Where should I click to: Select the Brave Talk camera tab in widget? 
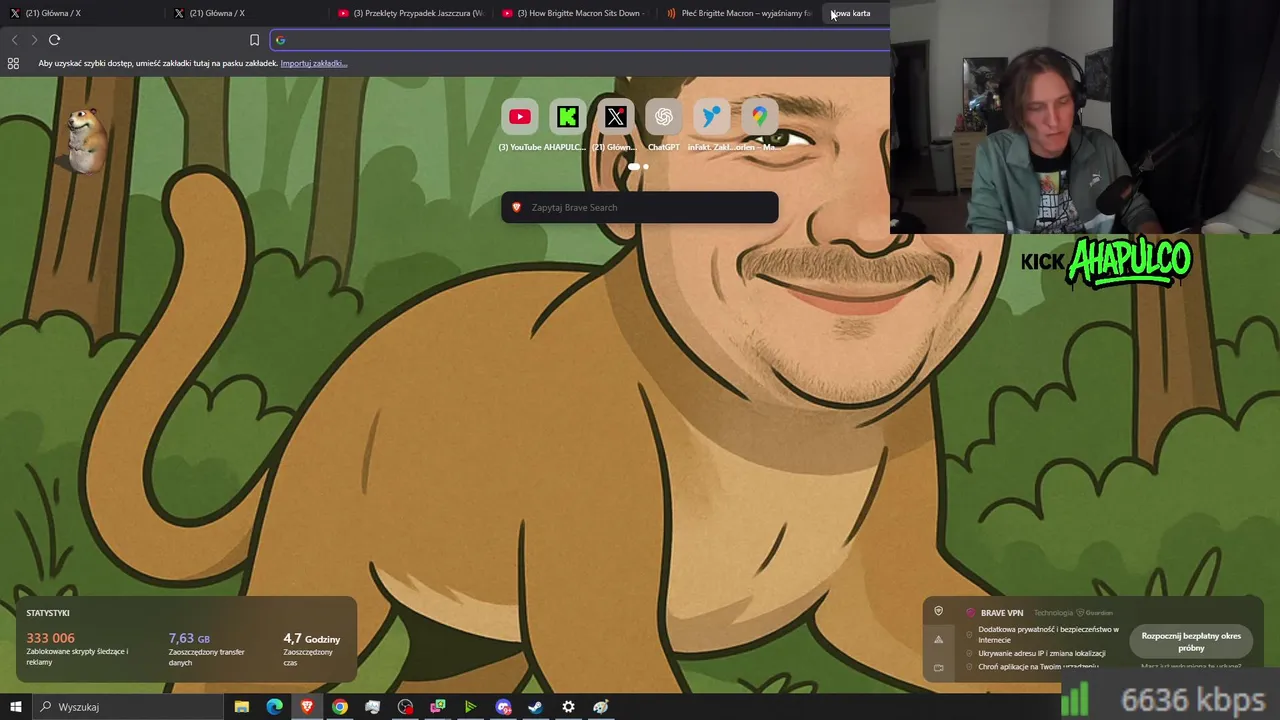pos(938,667)
